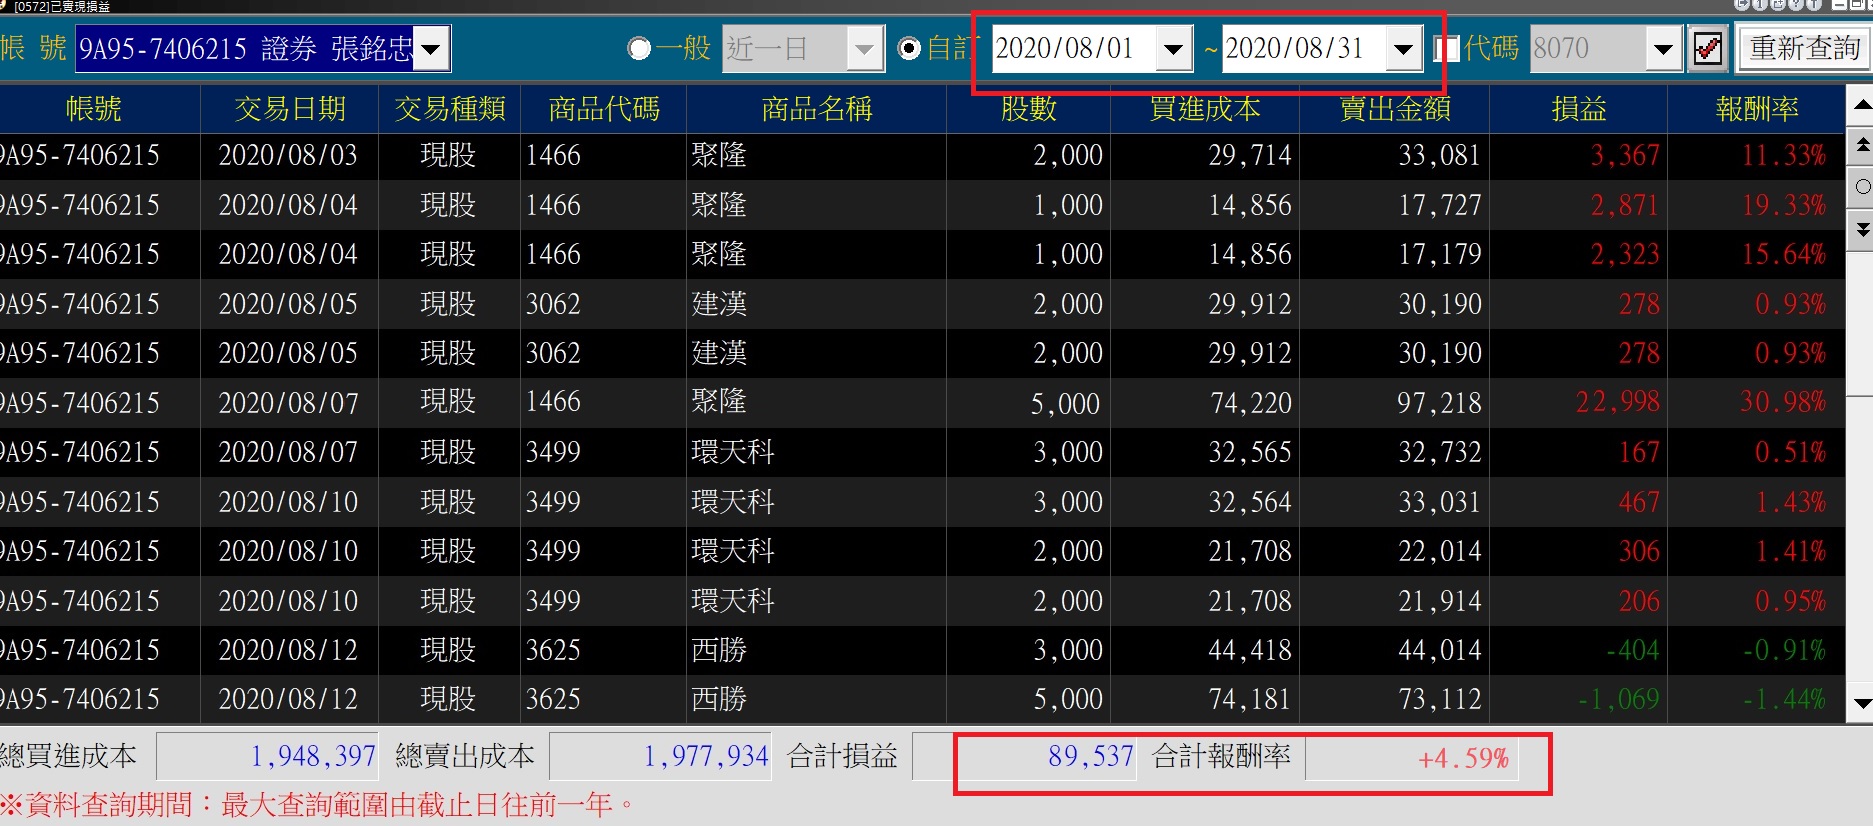Click the profit value 206
Image resolution: width=1873 pixels, height=826 pixels.
[1640, 600]
